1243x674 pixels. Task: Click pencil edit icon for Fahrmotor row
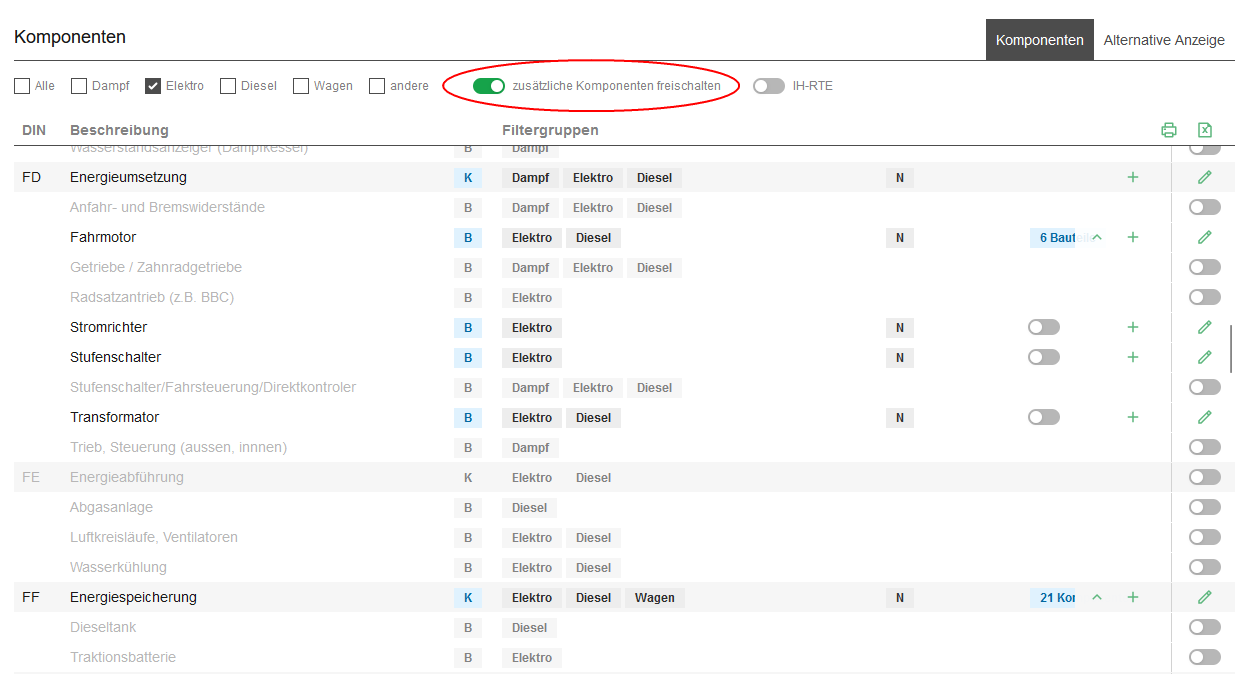[1204, 237]
